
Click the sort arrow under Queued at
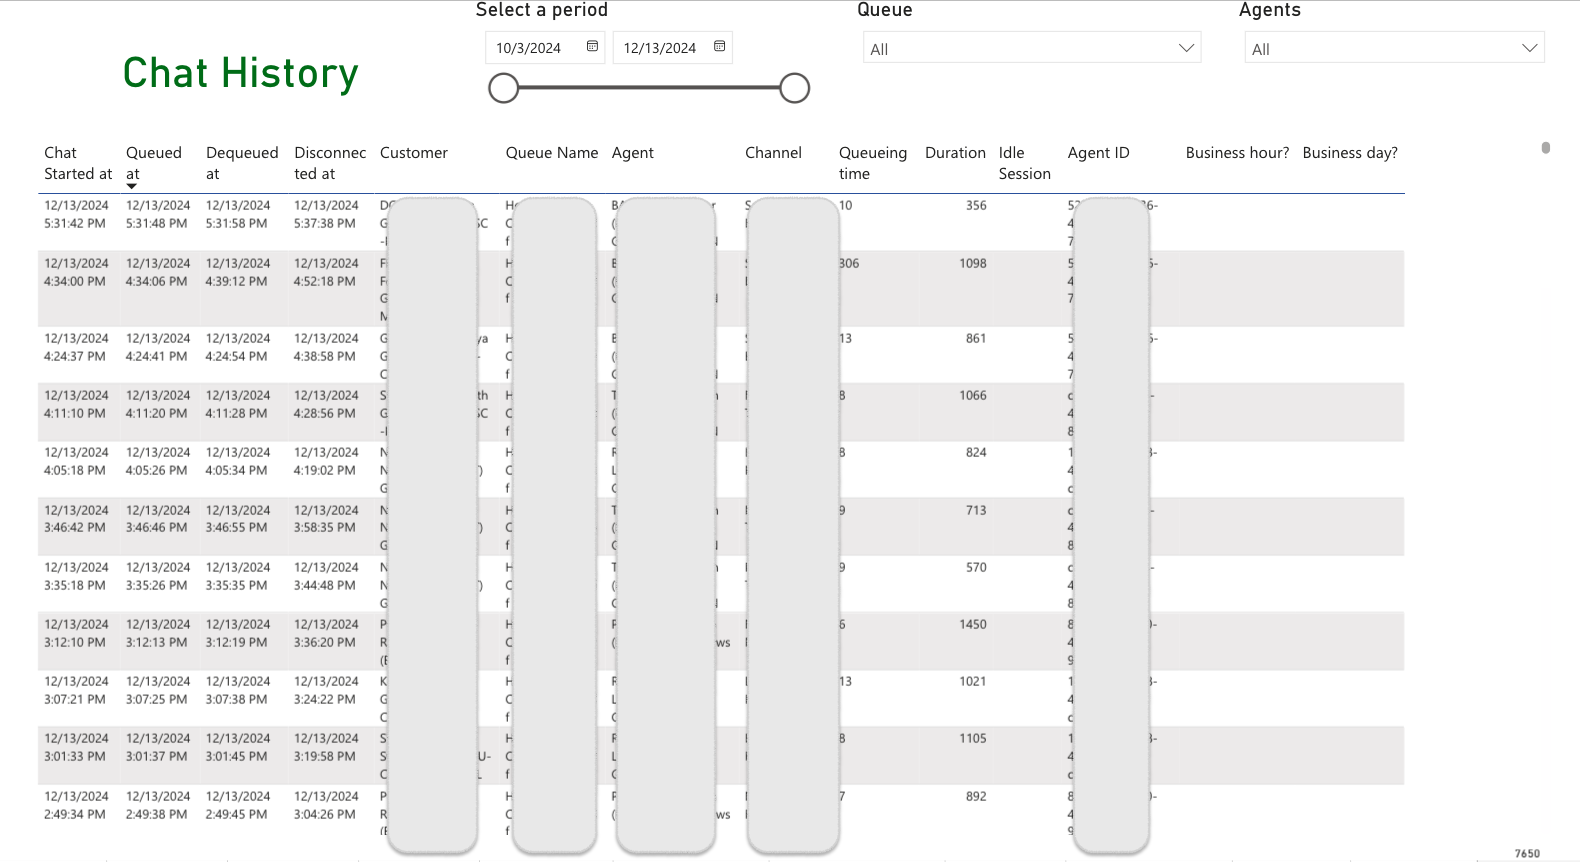(x=132, y=186)
